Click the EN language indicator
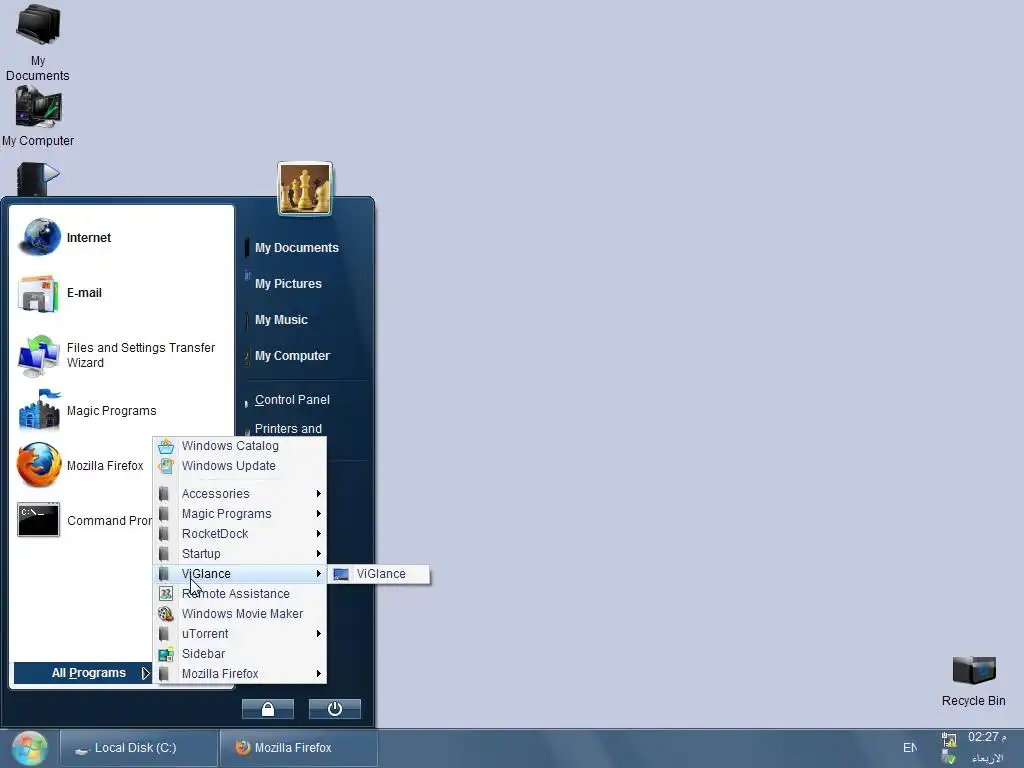Screen dimensions: 1024x768 (x=910, y=748)
